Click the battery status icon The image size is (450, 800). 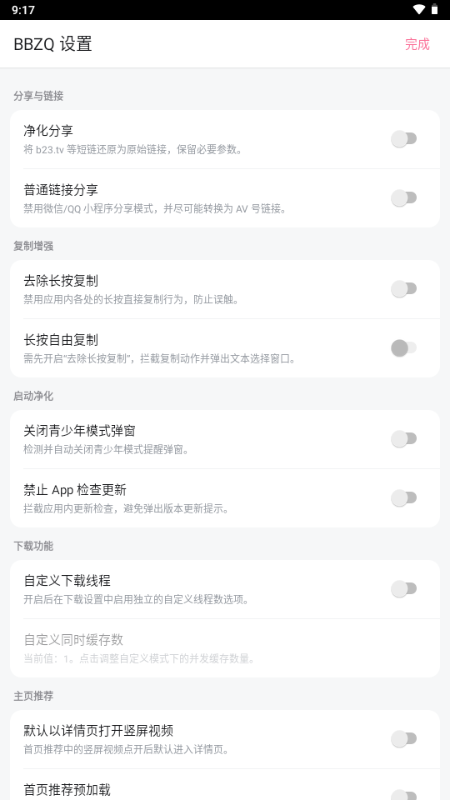[x=435, y=10]
